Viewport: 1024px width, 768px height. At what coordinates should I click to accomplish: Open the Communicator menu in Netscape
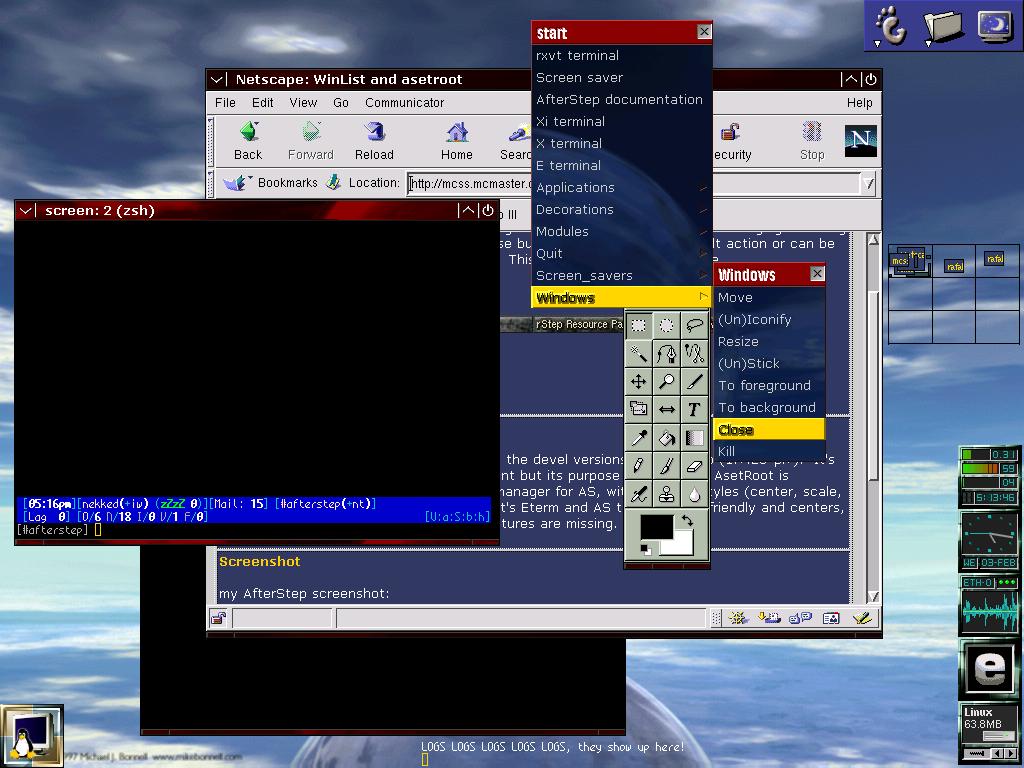(x=404, y=103)
